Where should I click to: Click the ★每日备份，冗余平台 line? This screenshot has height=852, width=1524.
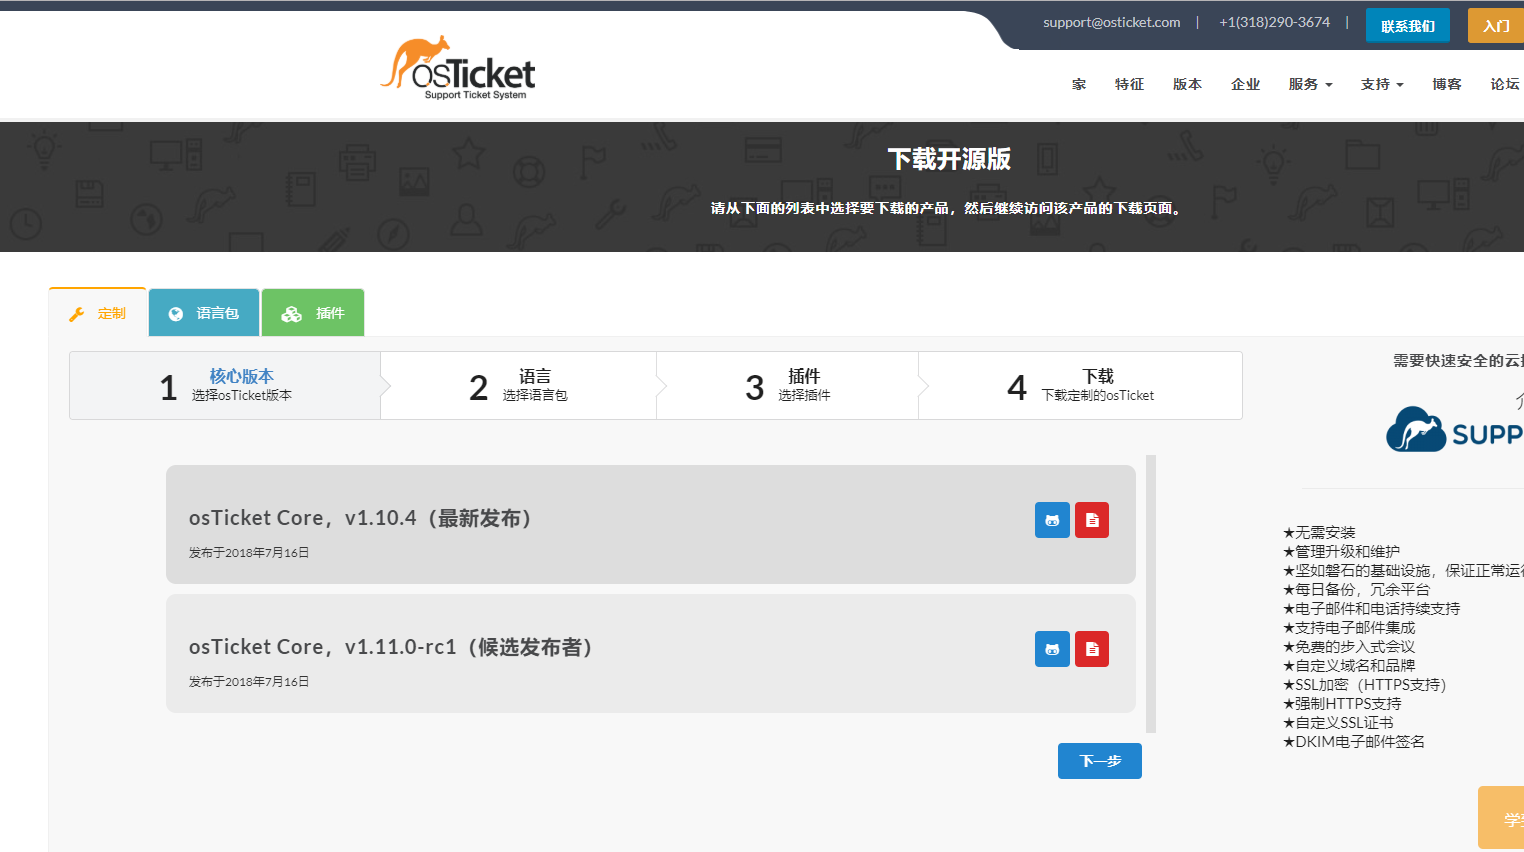pos(1356,589)
